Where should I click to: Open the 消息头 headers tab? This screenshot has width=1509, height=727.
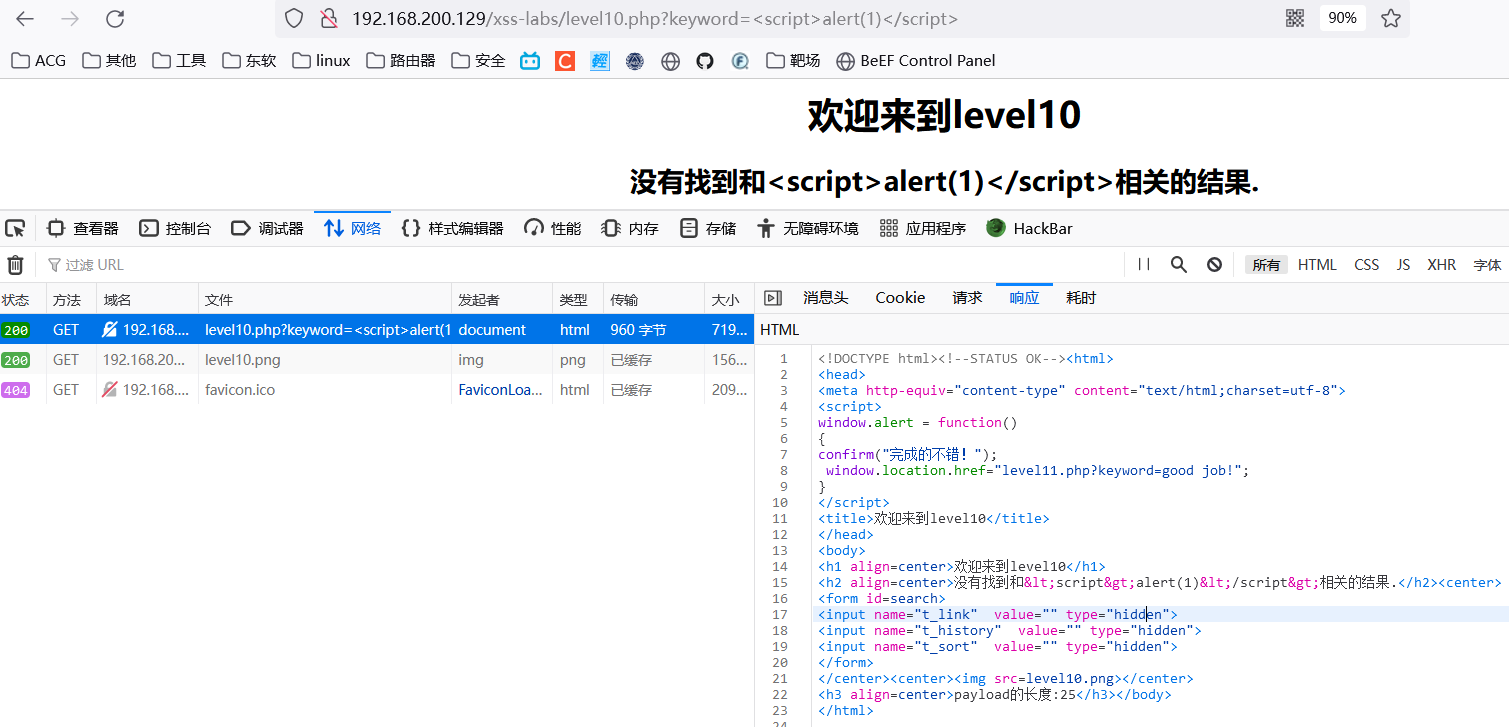point(825,298)
